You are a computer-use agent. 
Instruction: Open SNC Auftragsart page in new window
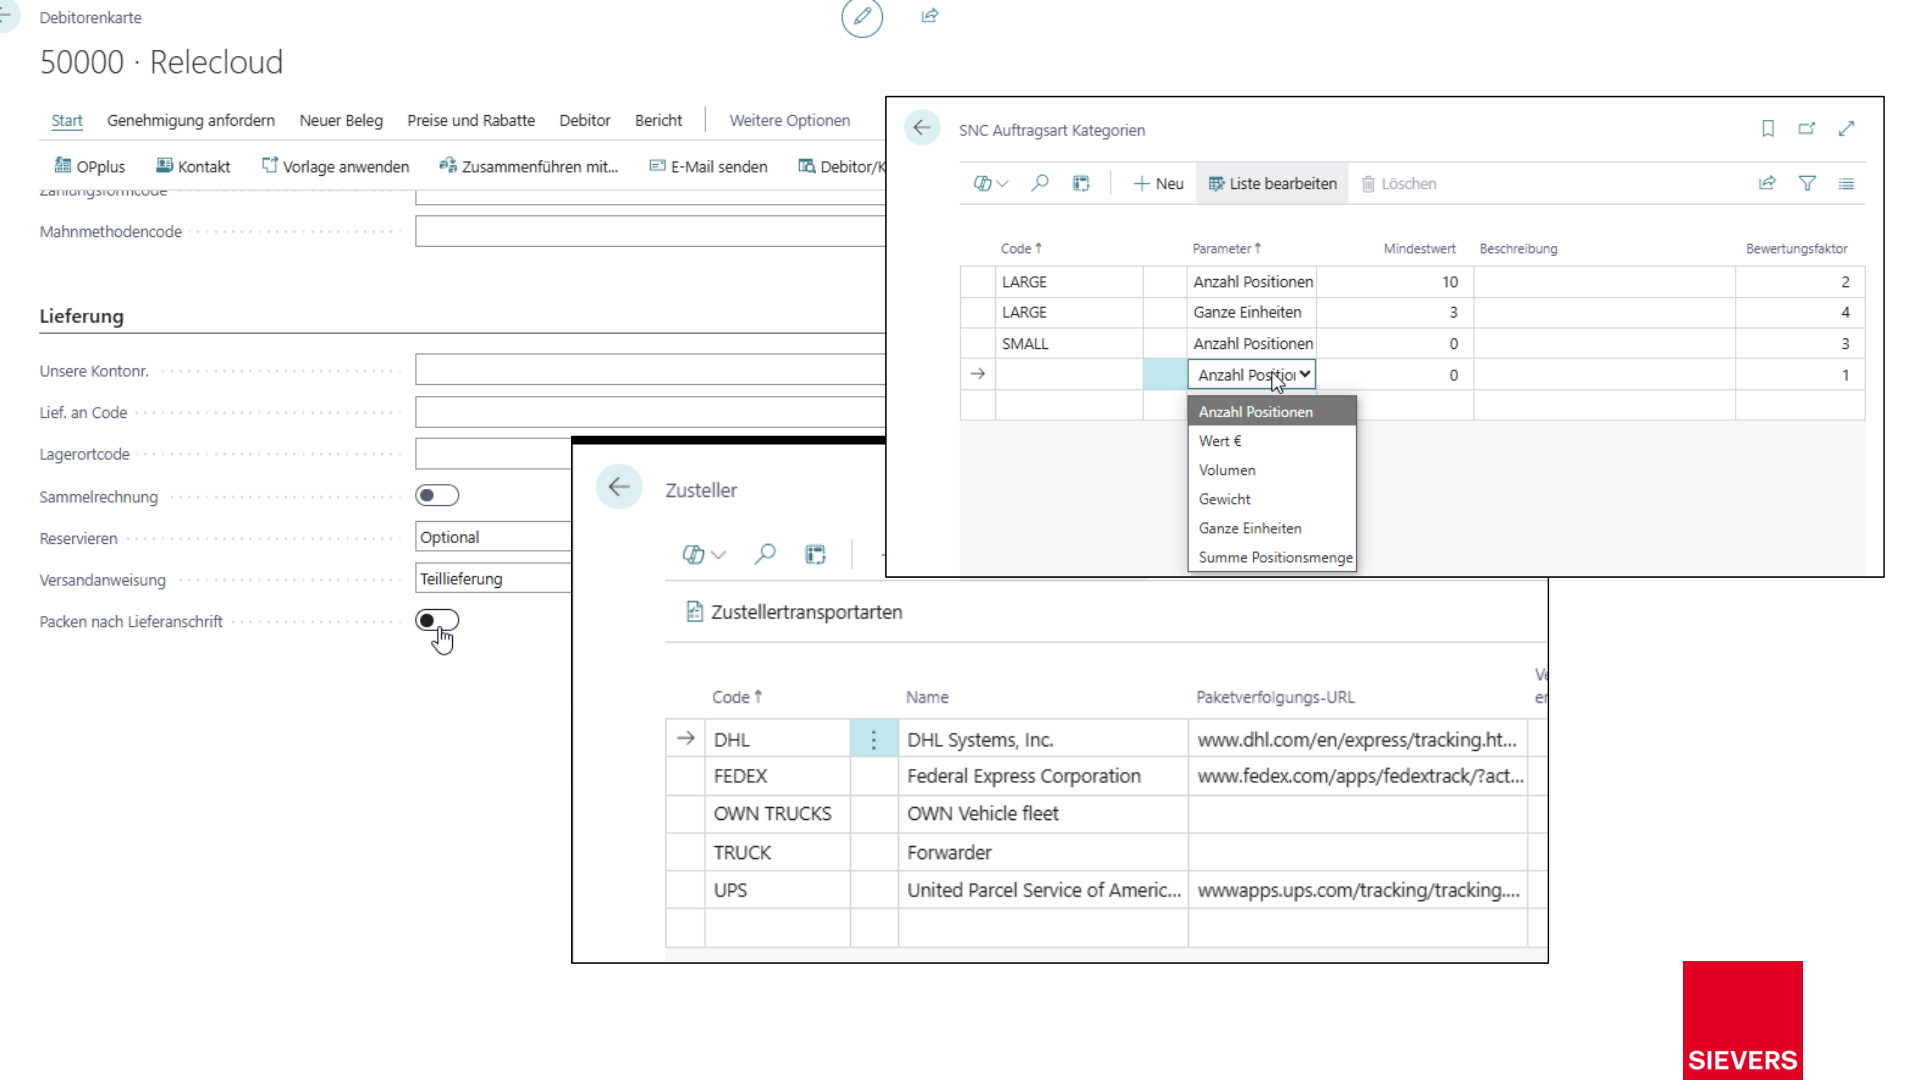1807,129
